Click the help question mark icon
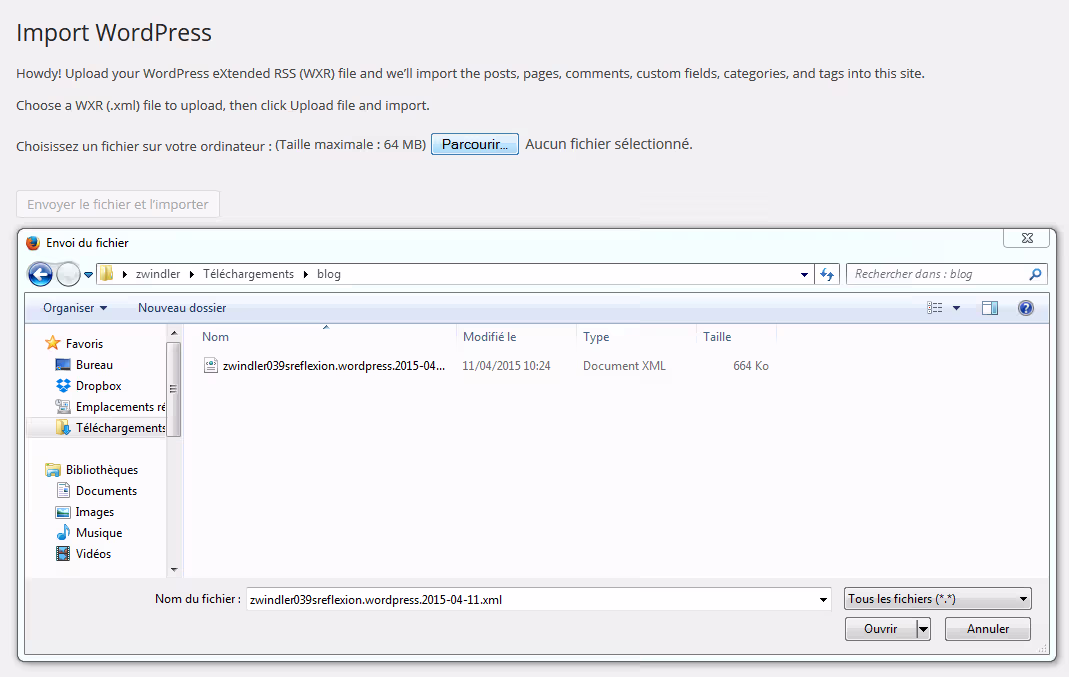The image size is (1069, 677). [1025, 308]
